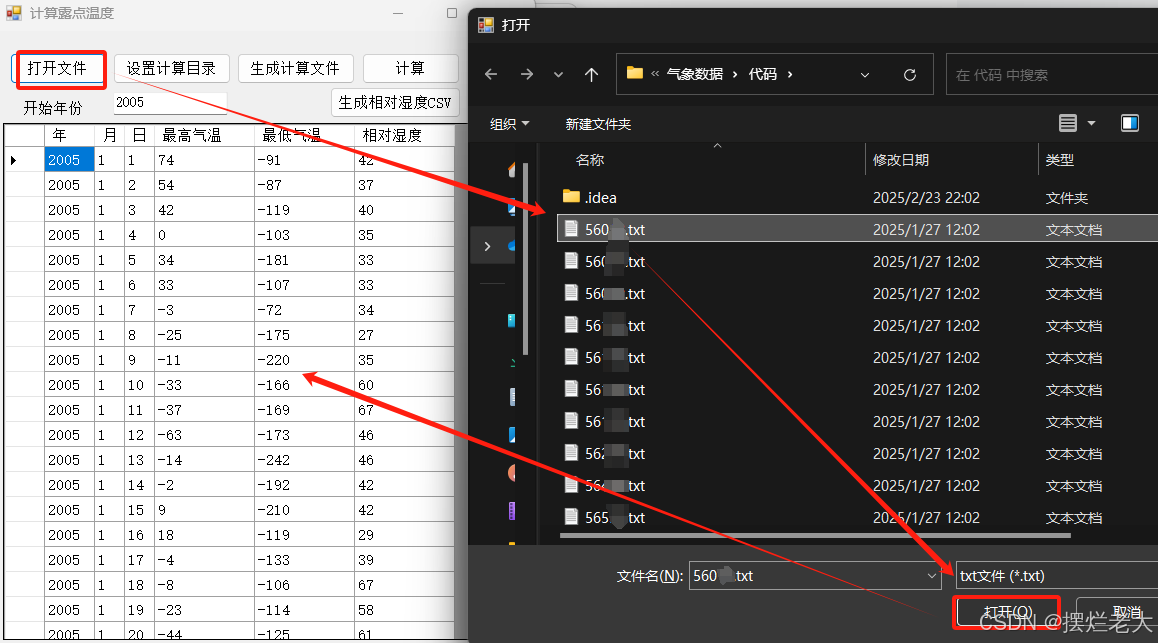Open the 组织 menu
The image size is (1158, 643).
click(x=510, y=124)
